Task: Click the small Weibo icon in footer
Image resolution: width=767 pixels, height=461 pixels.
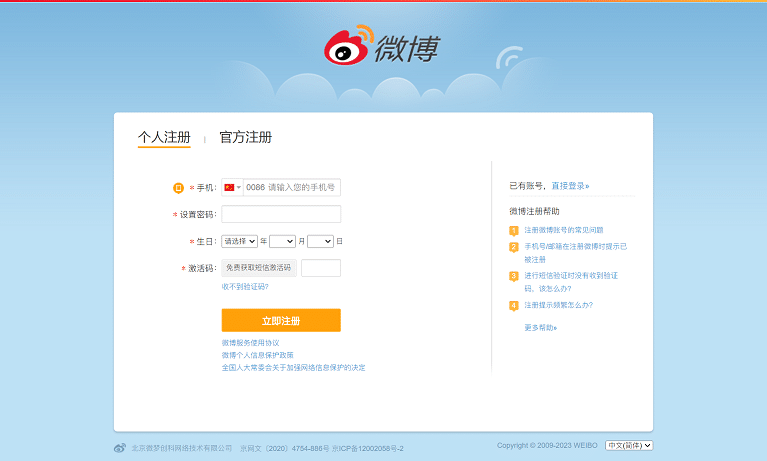Action: tap(120, 447)
